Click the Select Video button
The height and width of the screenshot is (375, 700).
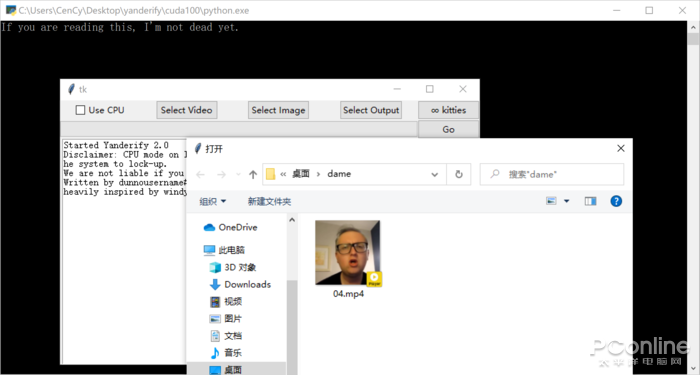click(x=187, y=110)
